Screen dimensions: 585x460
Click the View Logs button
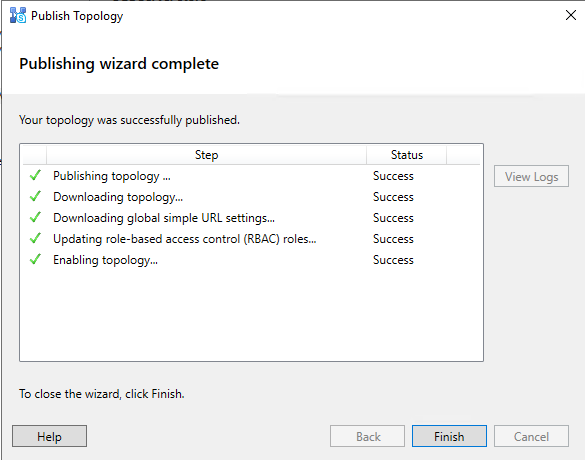coord(531,176)
